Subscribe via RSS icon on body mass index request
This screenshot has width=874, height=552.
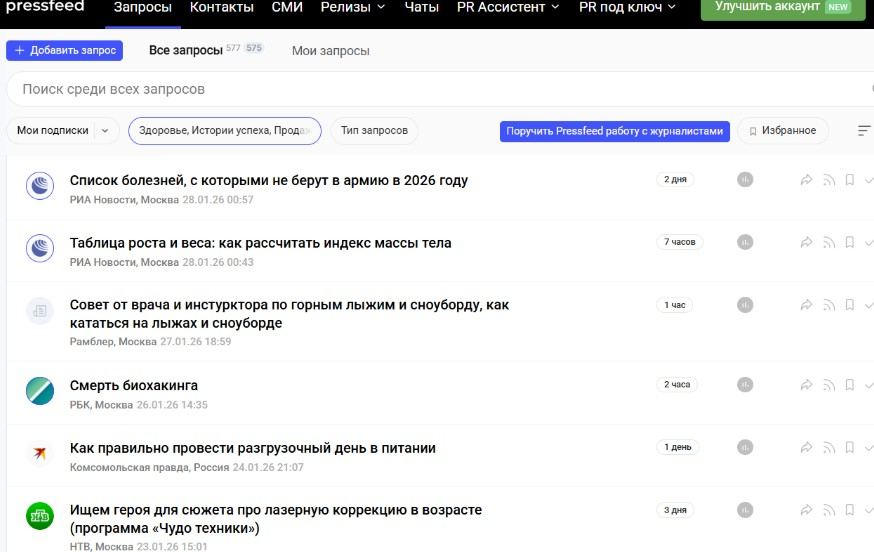[828, 242]
